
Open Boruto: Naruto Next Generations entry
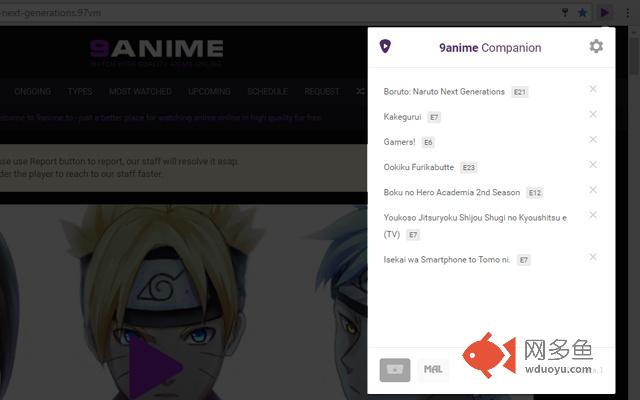click(444, 92)
